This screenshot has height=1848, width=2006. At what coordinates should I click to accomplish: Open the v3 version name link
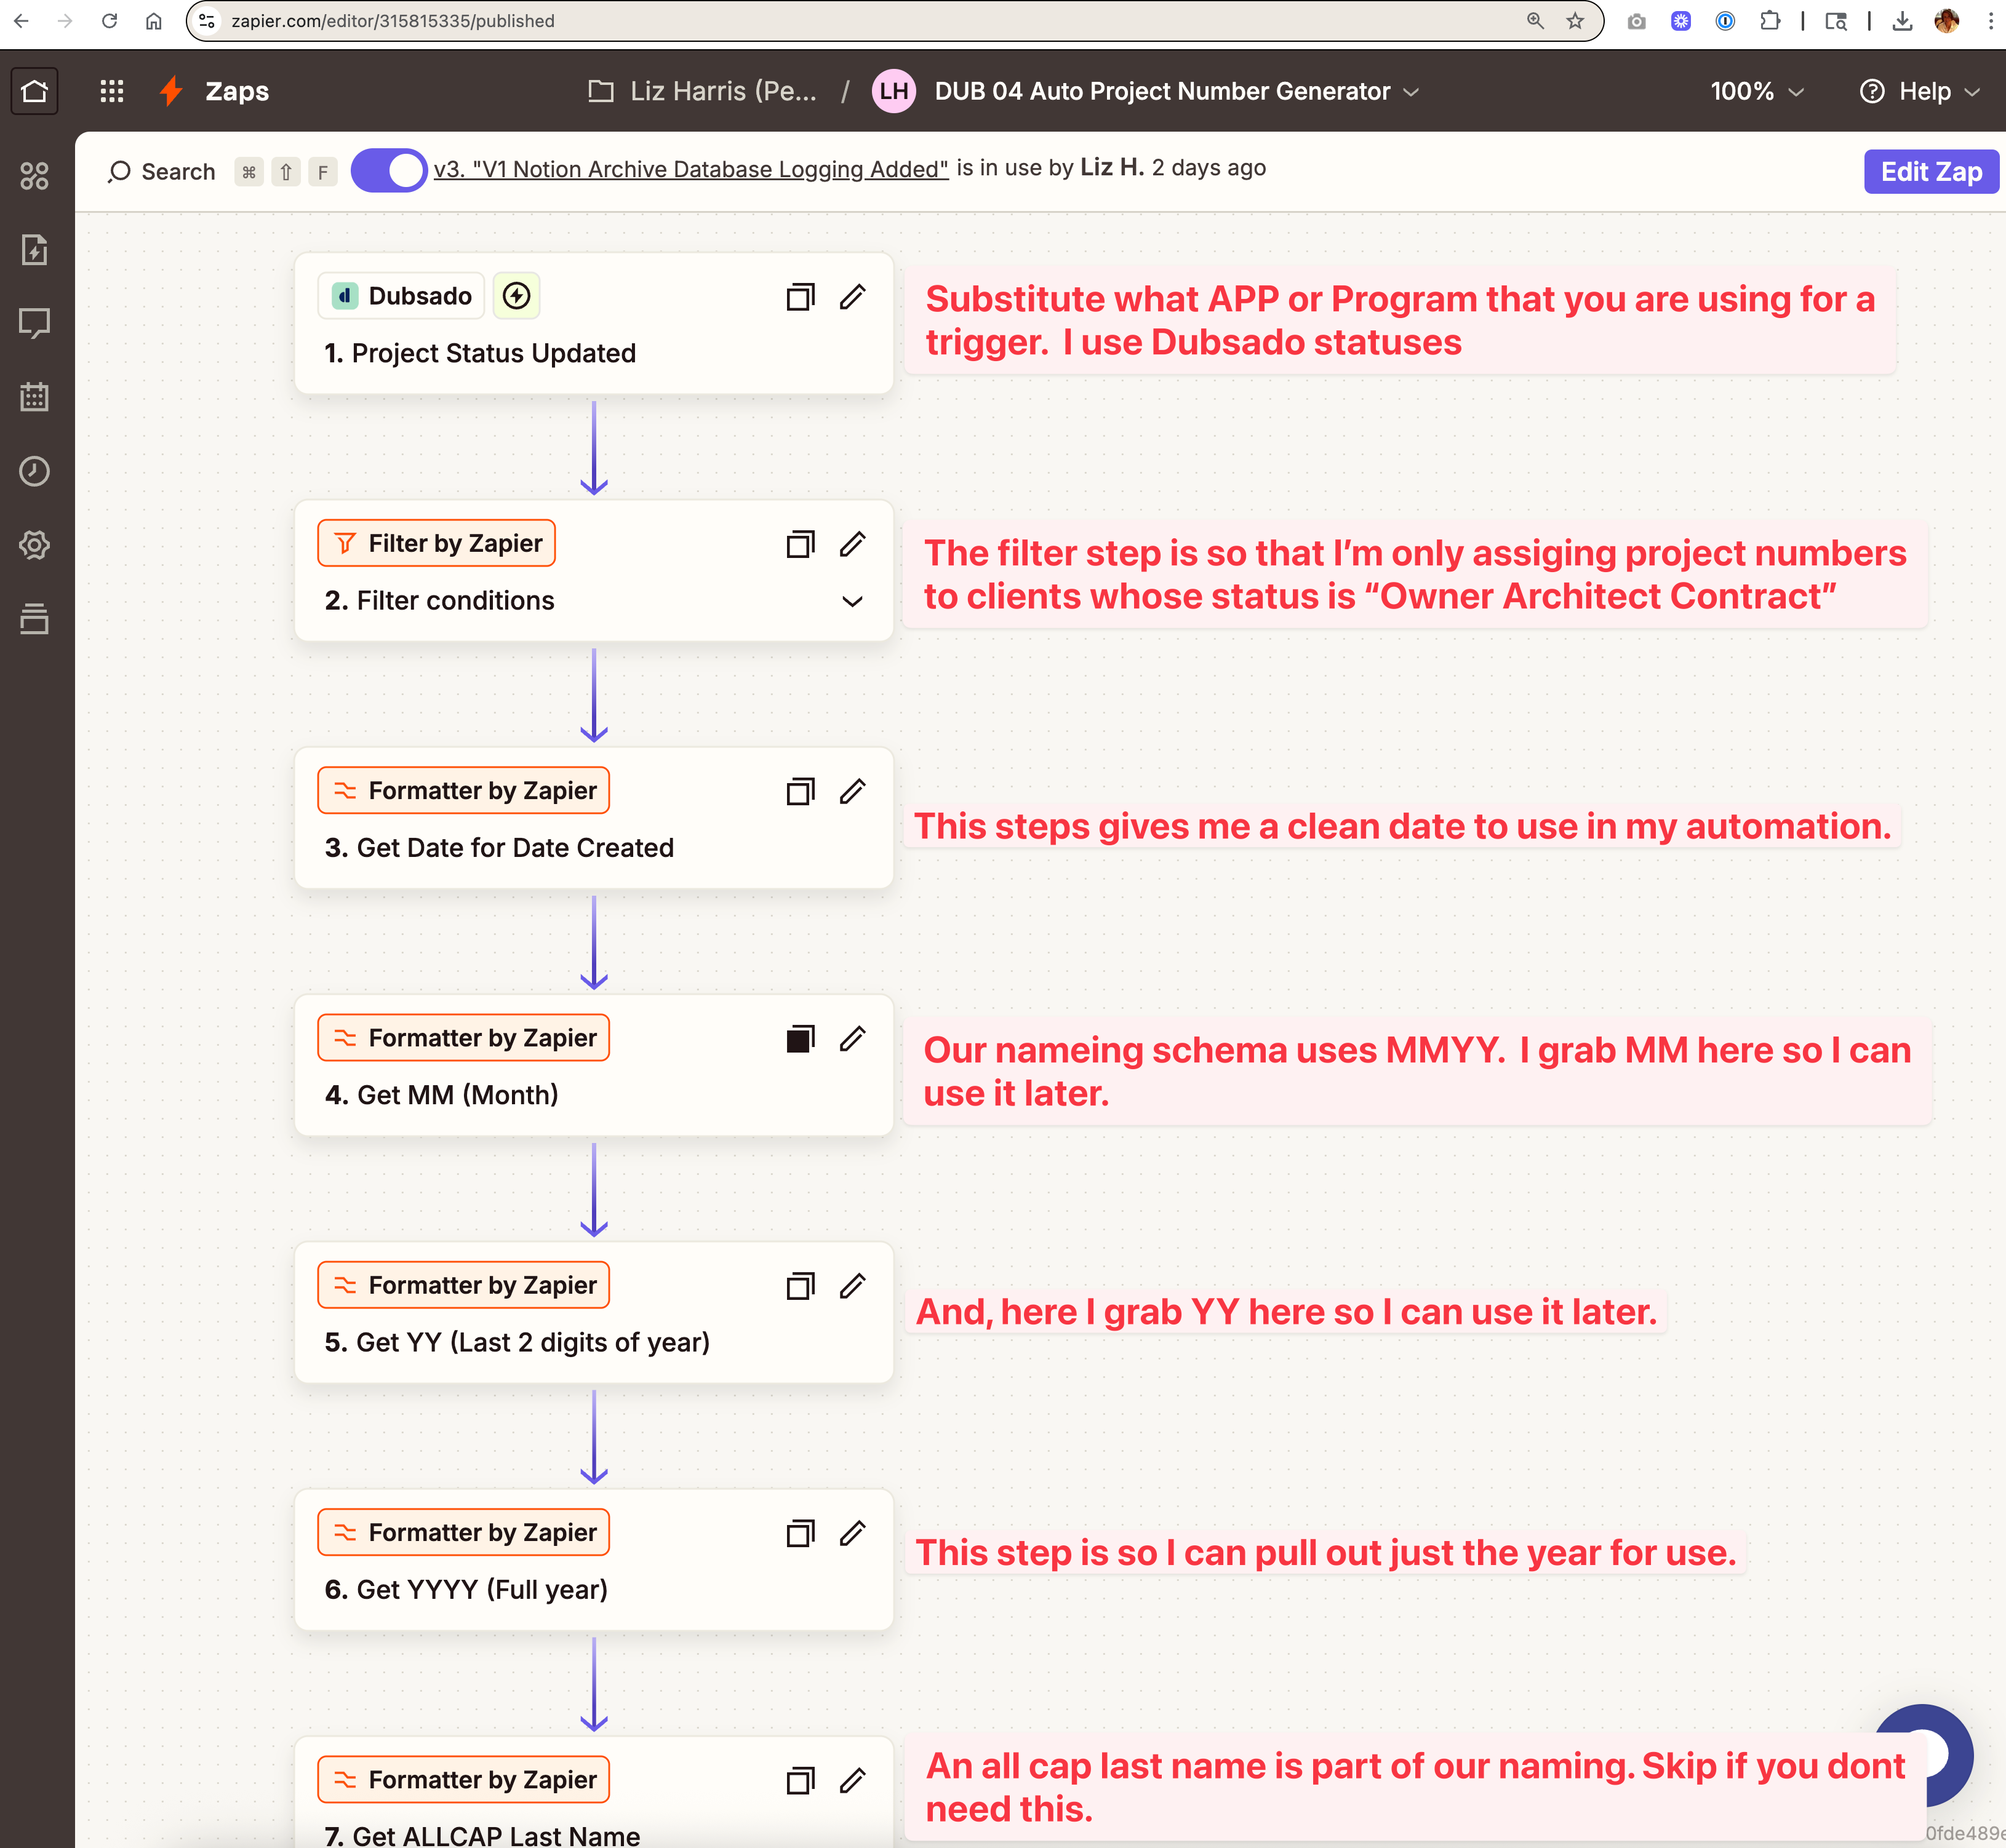691,169
